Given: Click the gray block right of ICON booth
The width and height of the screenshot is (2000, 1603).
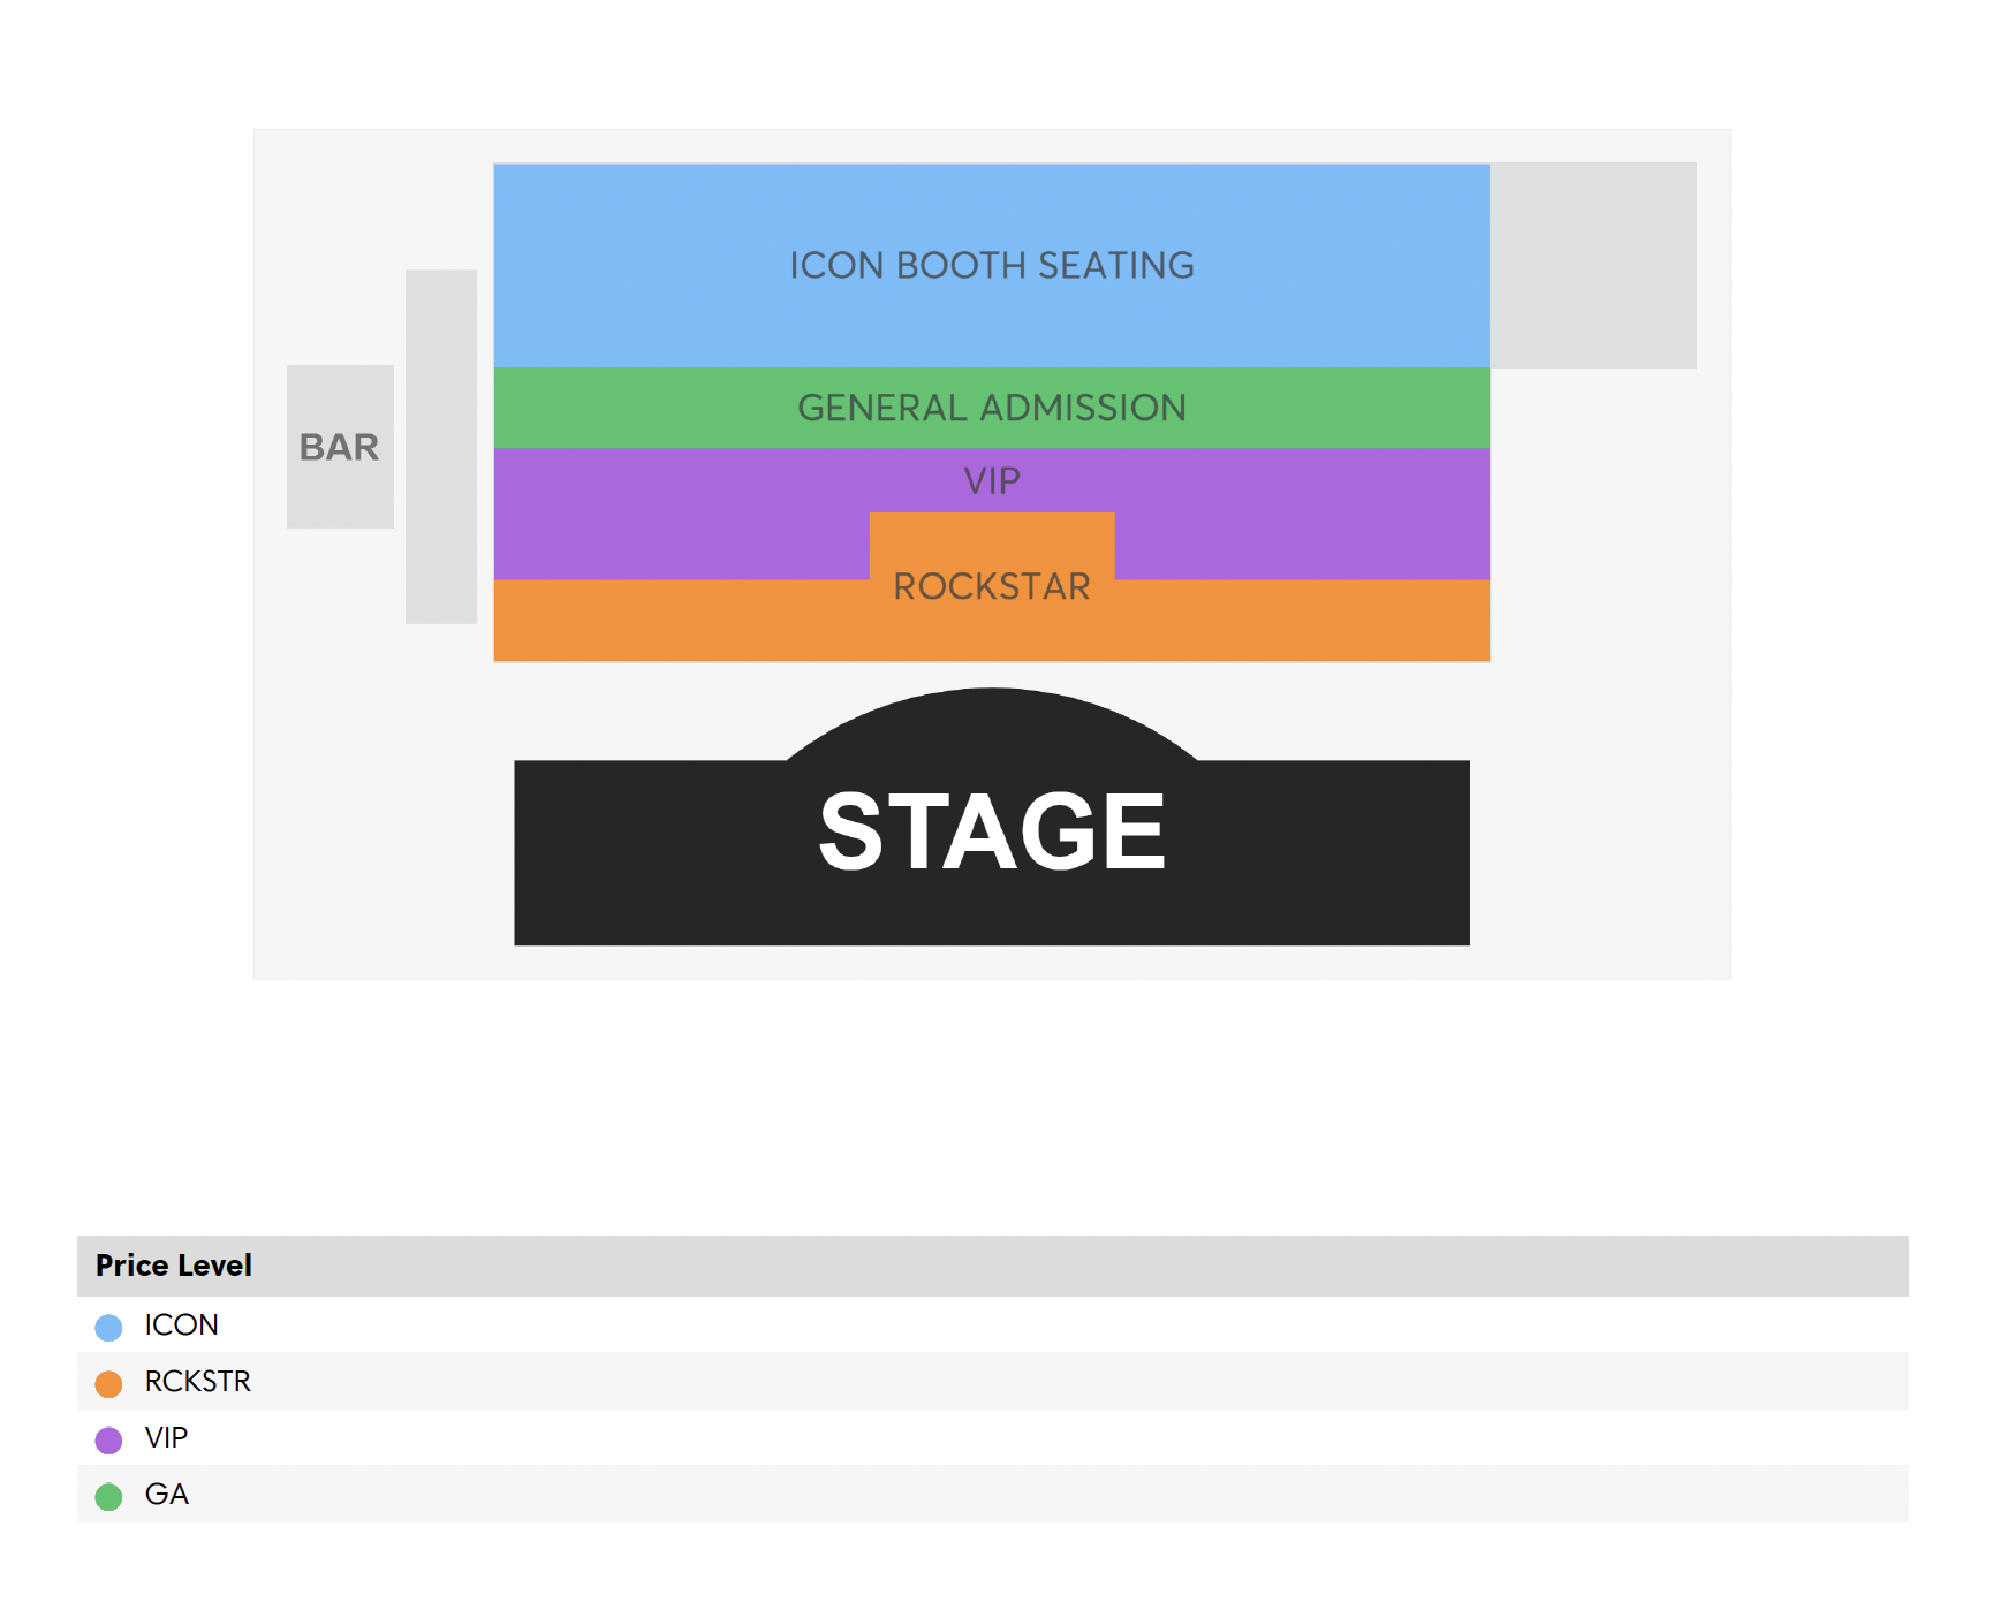Looking at the screenshot, I should pos(1593,265).
